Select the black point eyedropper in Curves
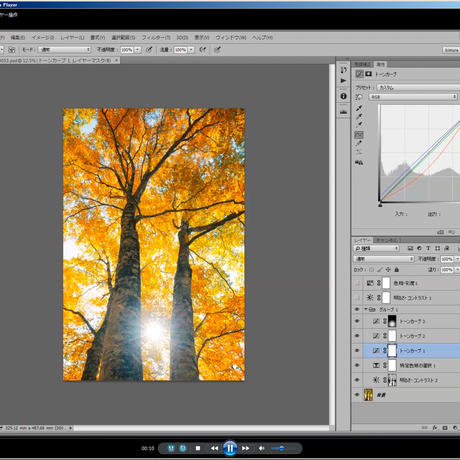The width and height of the screenshot is (460, 460). (x=359, y=108)
